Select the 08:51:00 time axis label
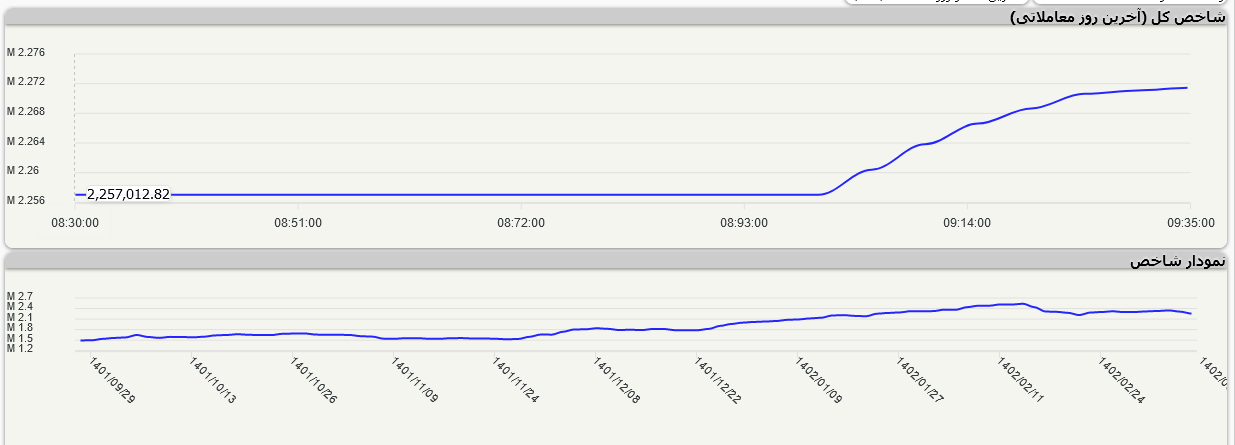This screenshot has height=445, width=1235. [298, 223]
